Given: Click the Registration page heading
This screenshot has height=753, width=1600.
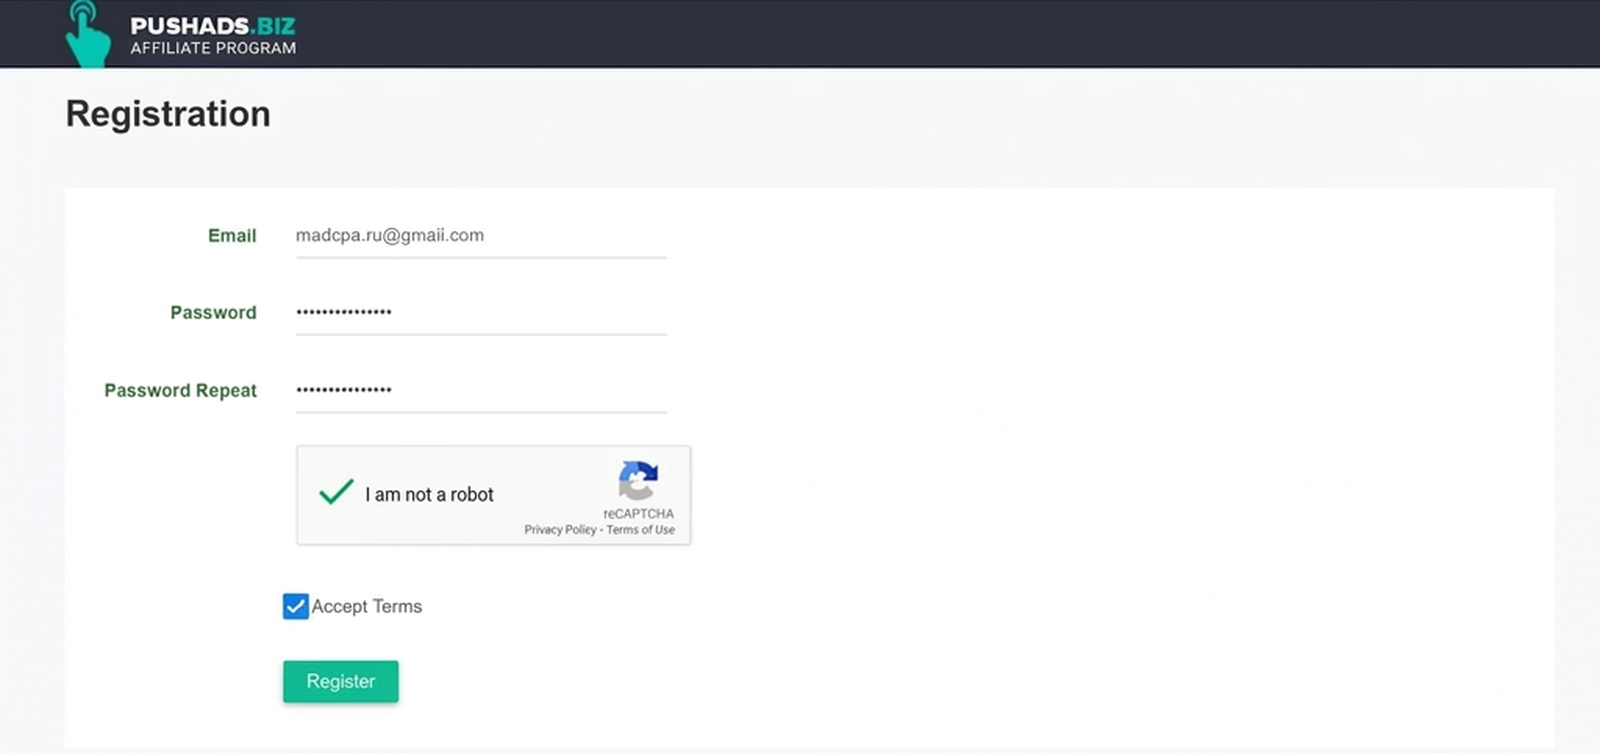Looking at the screenshot, I should coord(168,114).
